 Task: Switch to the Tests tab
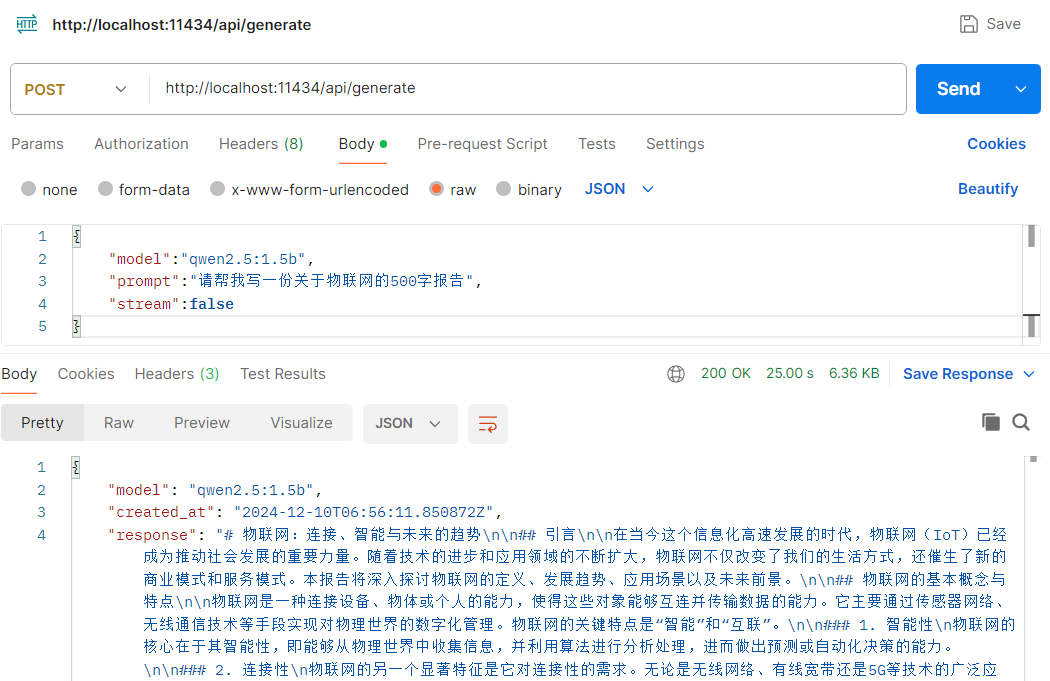pyautogui.click(x=597, y=144)
